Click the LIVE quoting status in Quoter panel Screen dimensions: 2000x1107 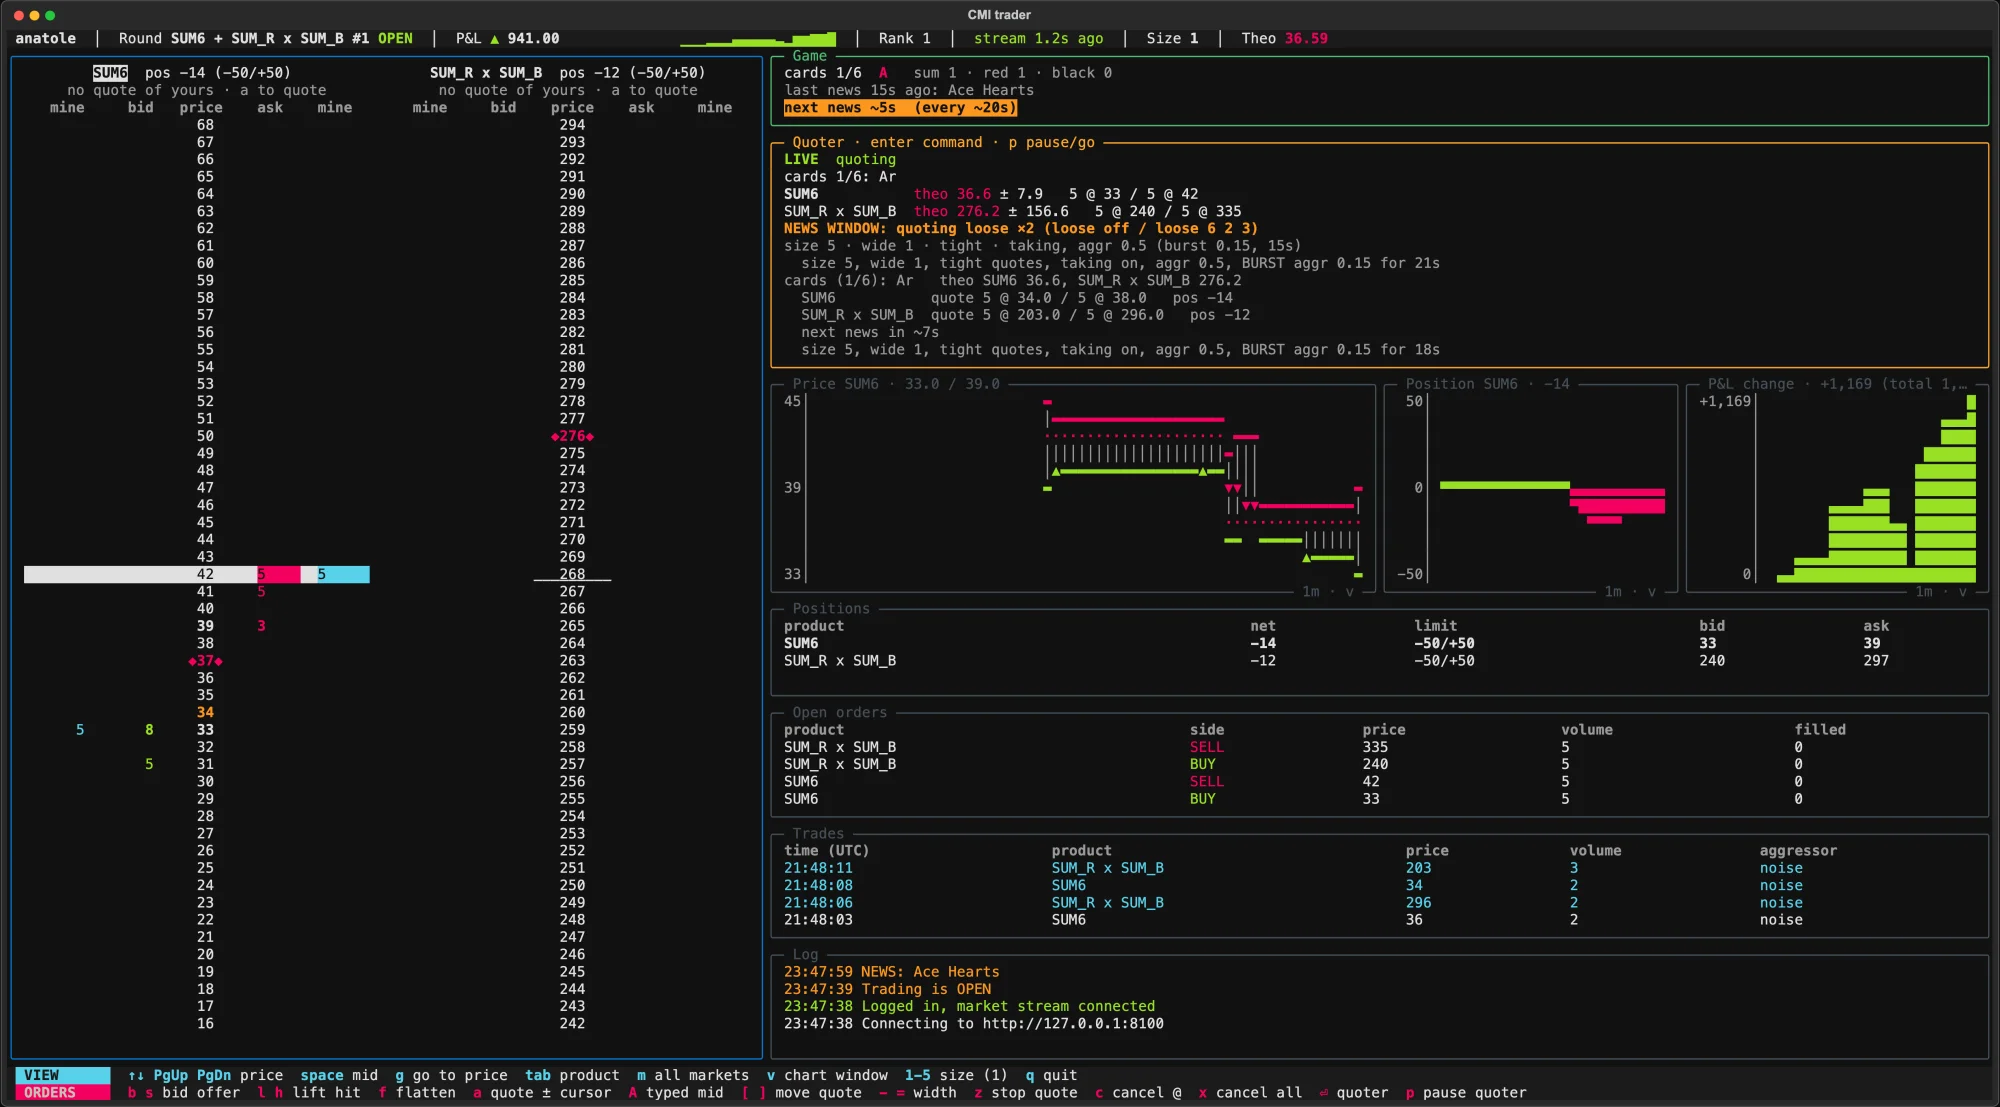tap(840, 159)
